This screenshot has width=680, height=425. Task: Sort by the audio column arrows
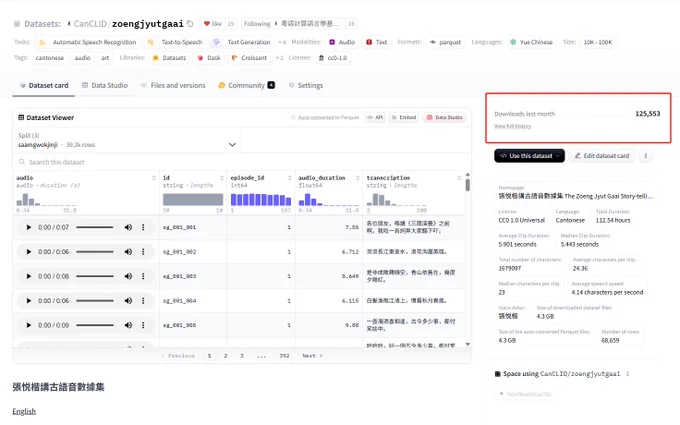tap(154, 178)
